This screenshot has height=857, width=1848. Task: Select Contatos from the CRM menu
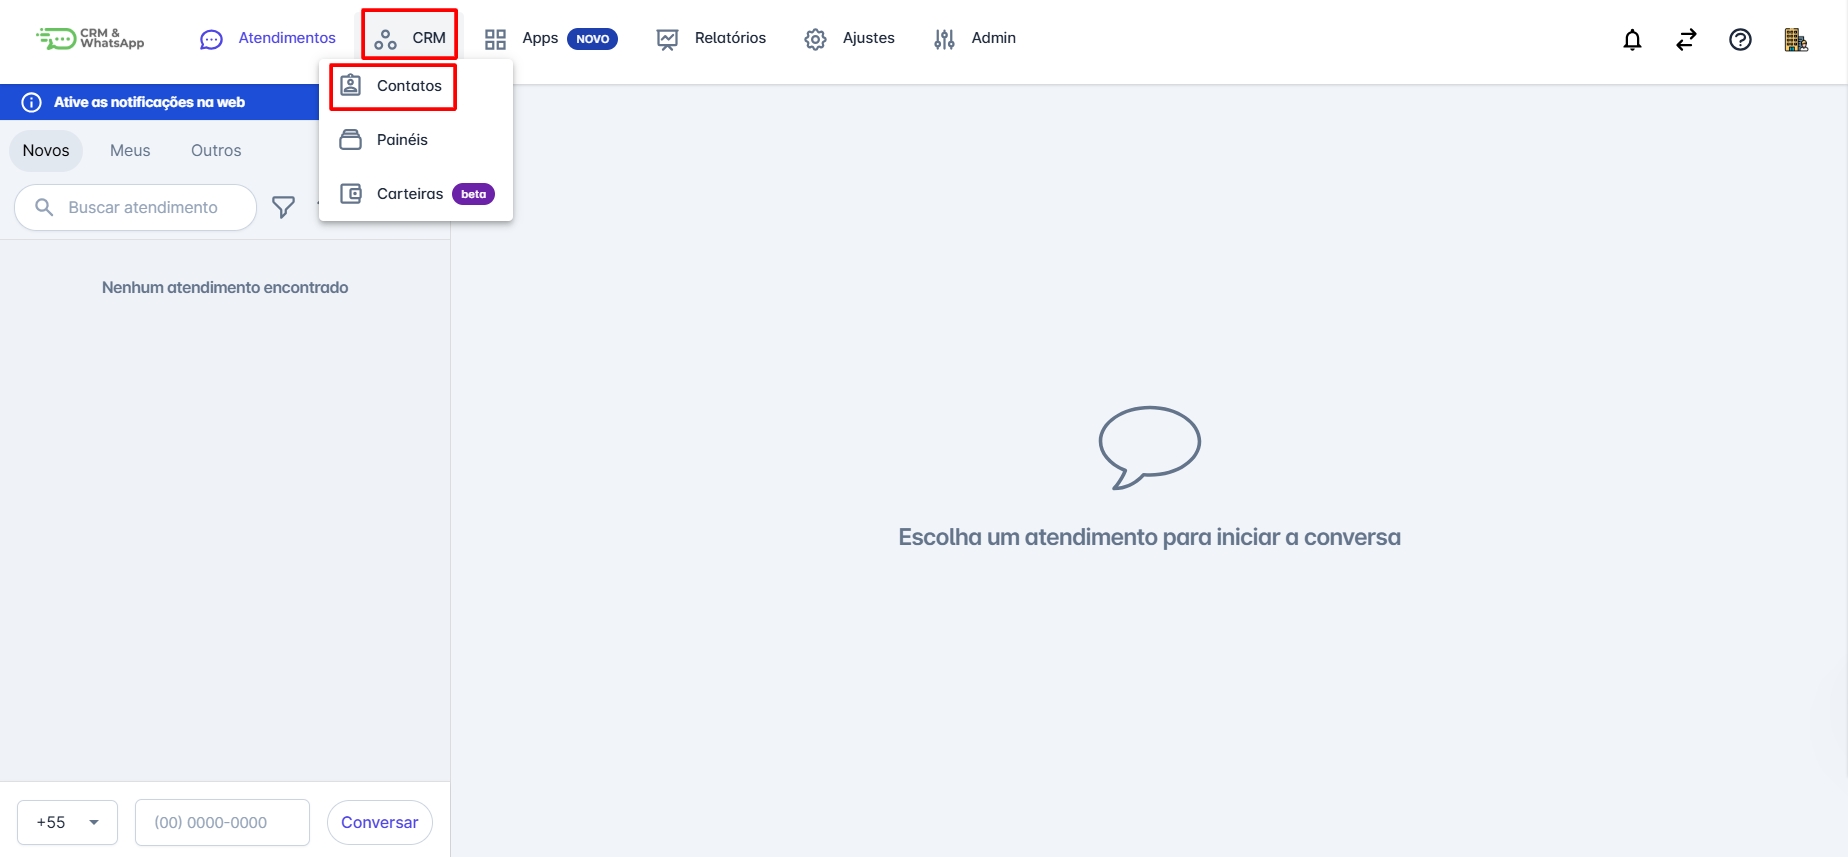(393, 86)
